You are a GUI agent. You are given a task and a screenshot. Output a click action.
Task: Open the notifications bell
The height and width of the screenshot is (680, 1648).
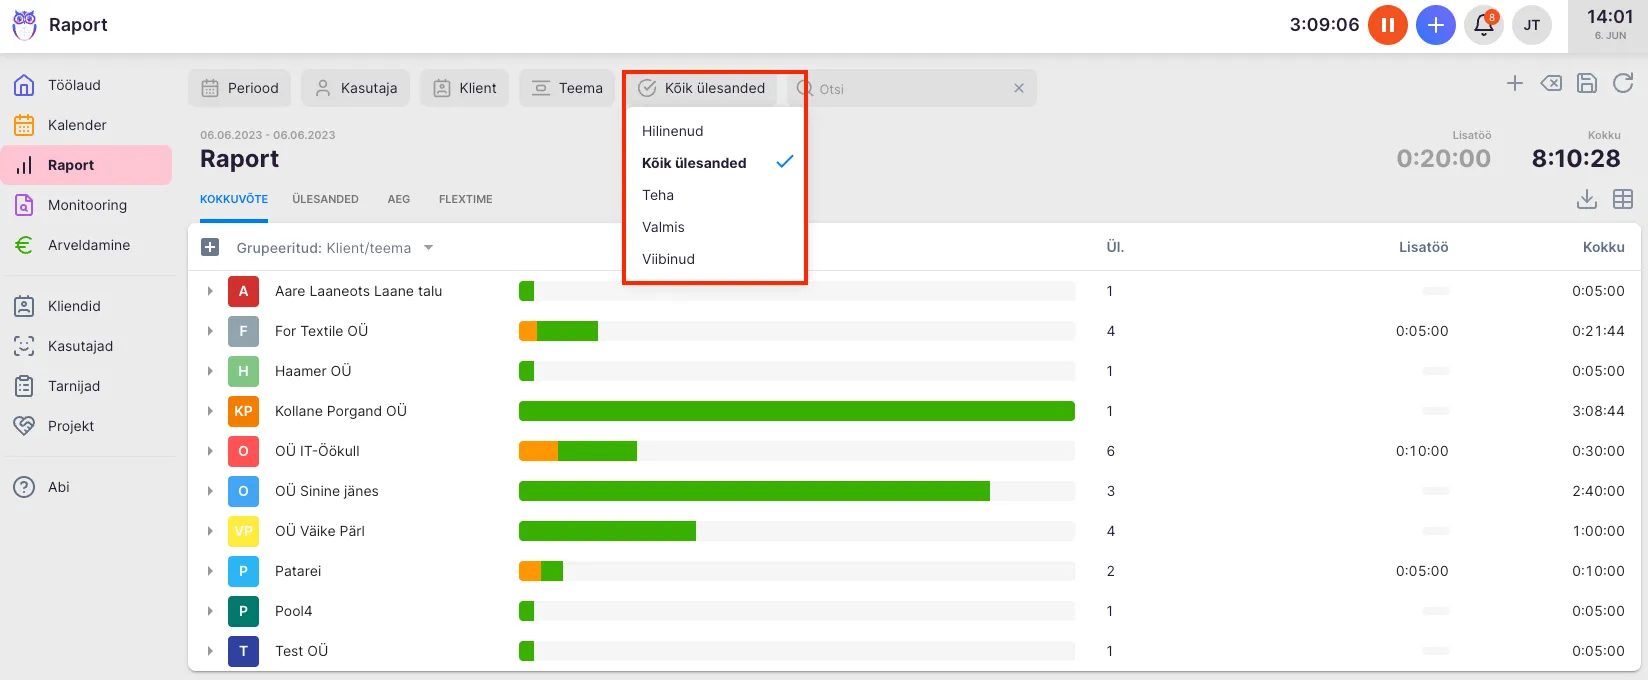[x=1484, y=25]
